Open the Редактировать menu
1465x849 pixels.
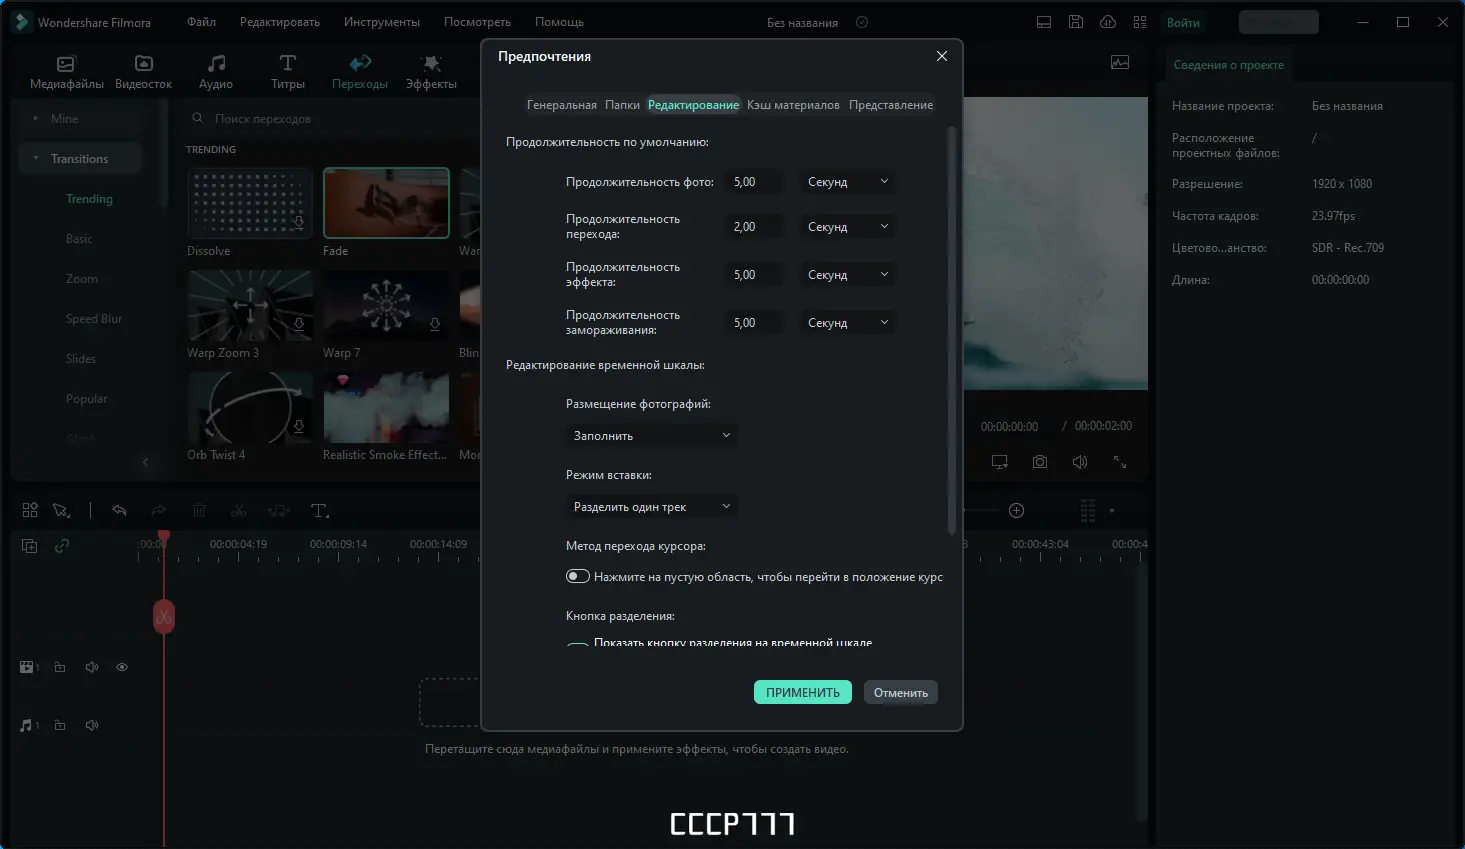click(280, 22)
